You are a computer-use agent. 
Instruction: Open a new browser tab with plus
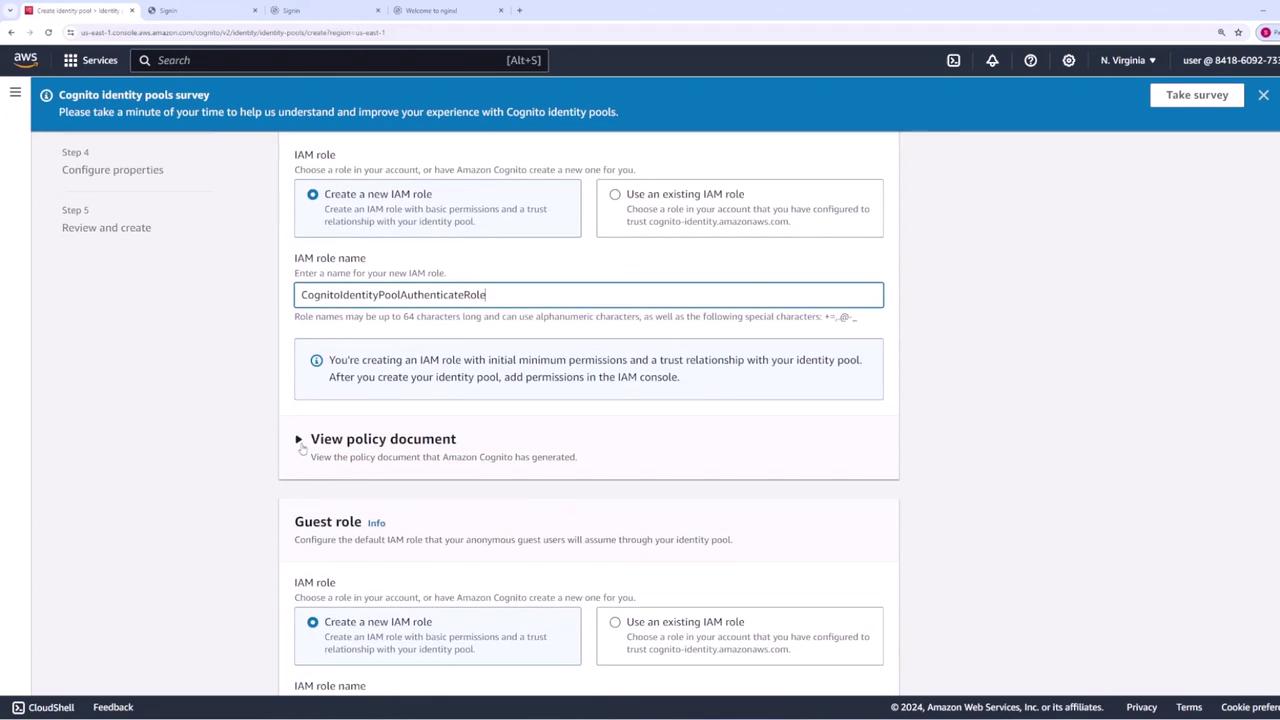(519, 10)
